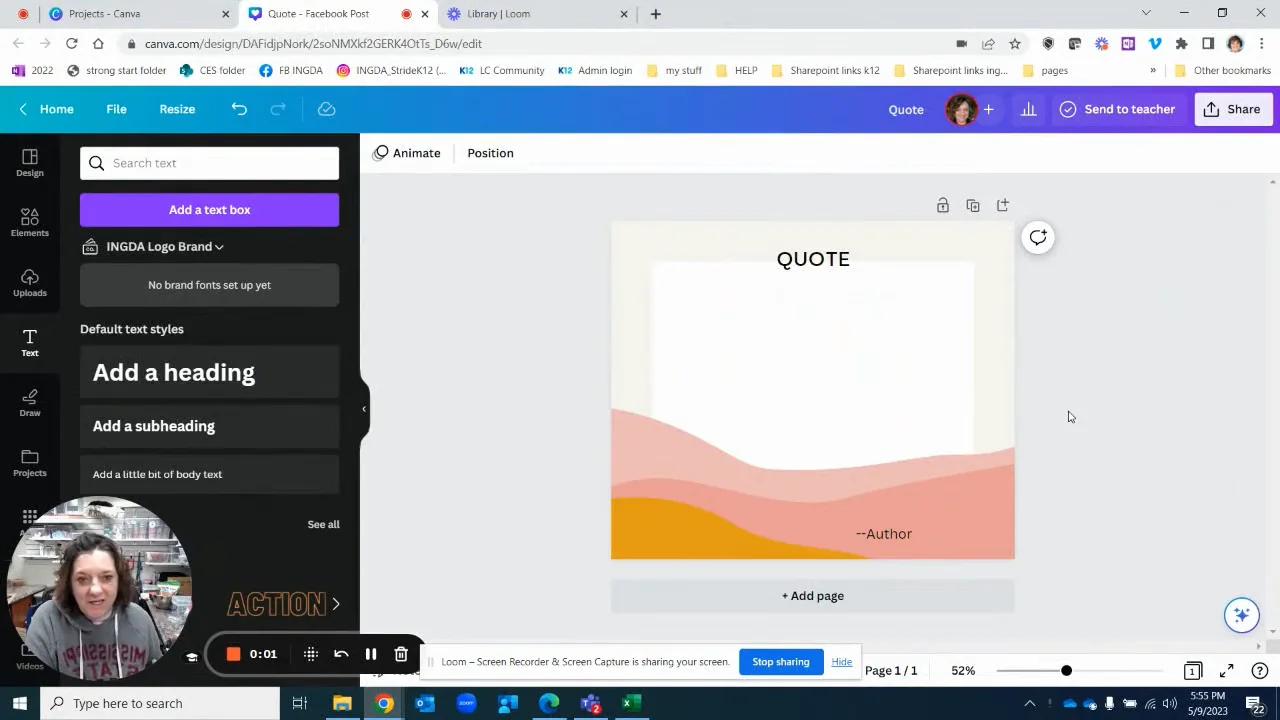The width and height of the screenshot is (1280, 720).
Task: Open the Draw tool in sidebar
Action: 29,402
